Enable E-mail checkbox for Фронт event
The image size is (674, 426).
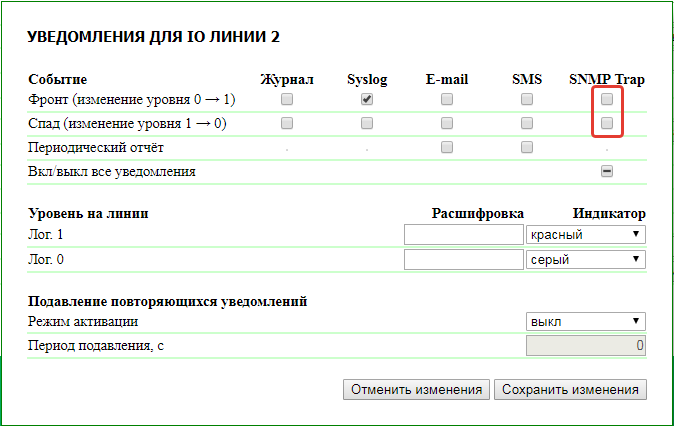point(447,99)
